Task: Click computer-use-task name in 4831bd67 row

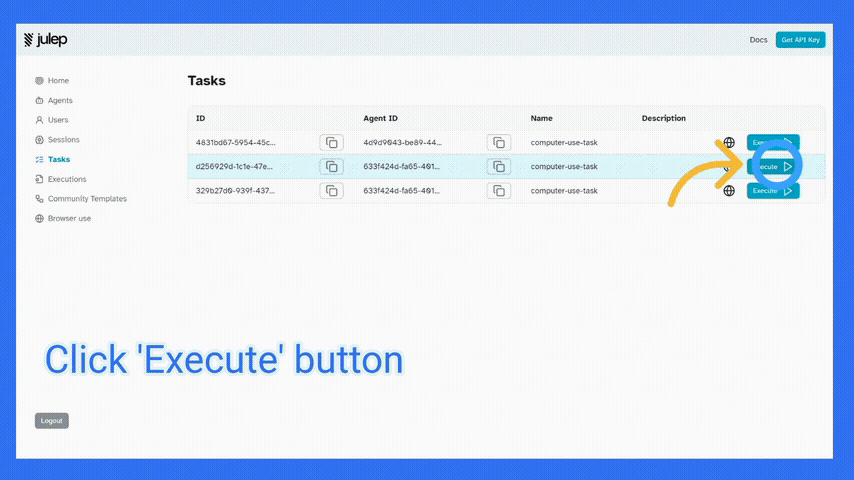Action: coord(564,143)
